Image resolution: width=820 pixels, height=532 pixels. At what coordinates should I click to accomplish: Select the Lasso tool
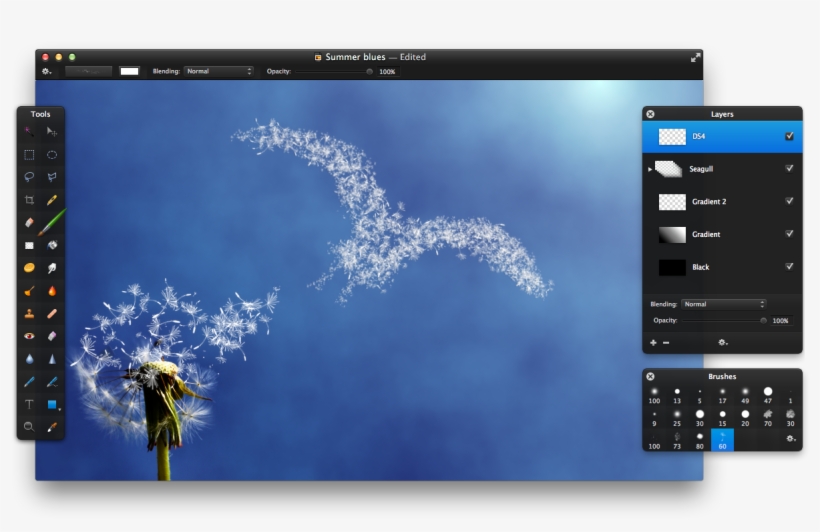[x=29, y=177]
